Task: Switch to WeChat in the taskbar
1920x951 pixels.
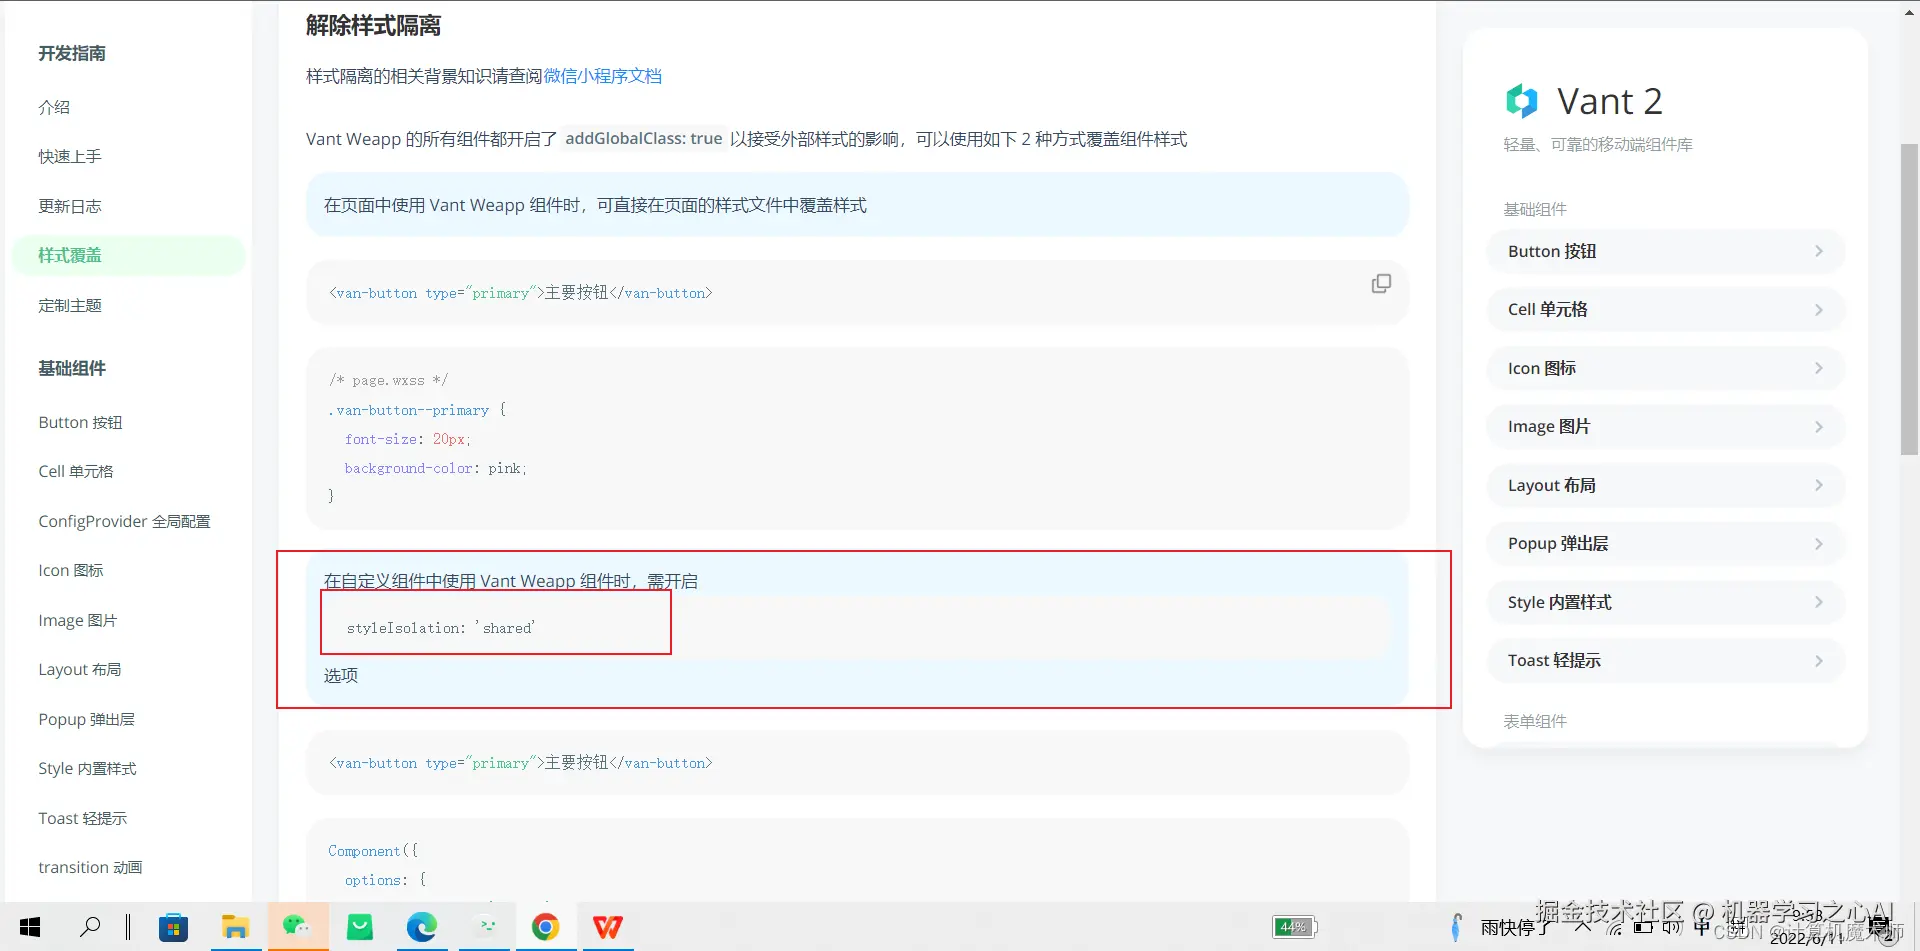Action: [x=297, y=927]
